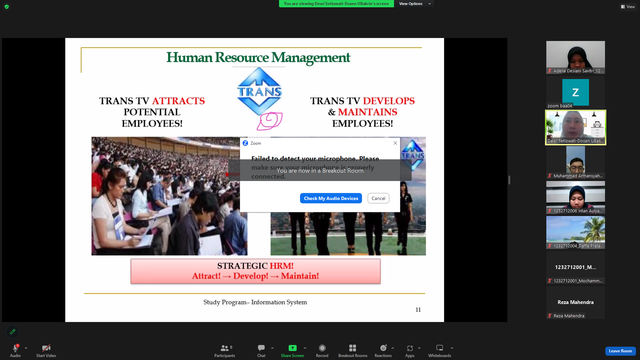Click the green screen-sharing notification banner

[336, 4]
